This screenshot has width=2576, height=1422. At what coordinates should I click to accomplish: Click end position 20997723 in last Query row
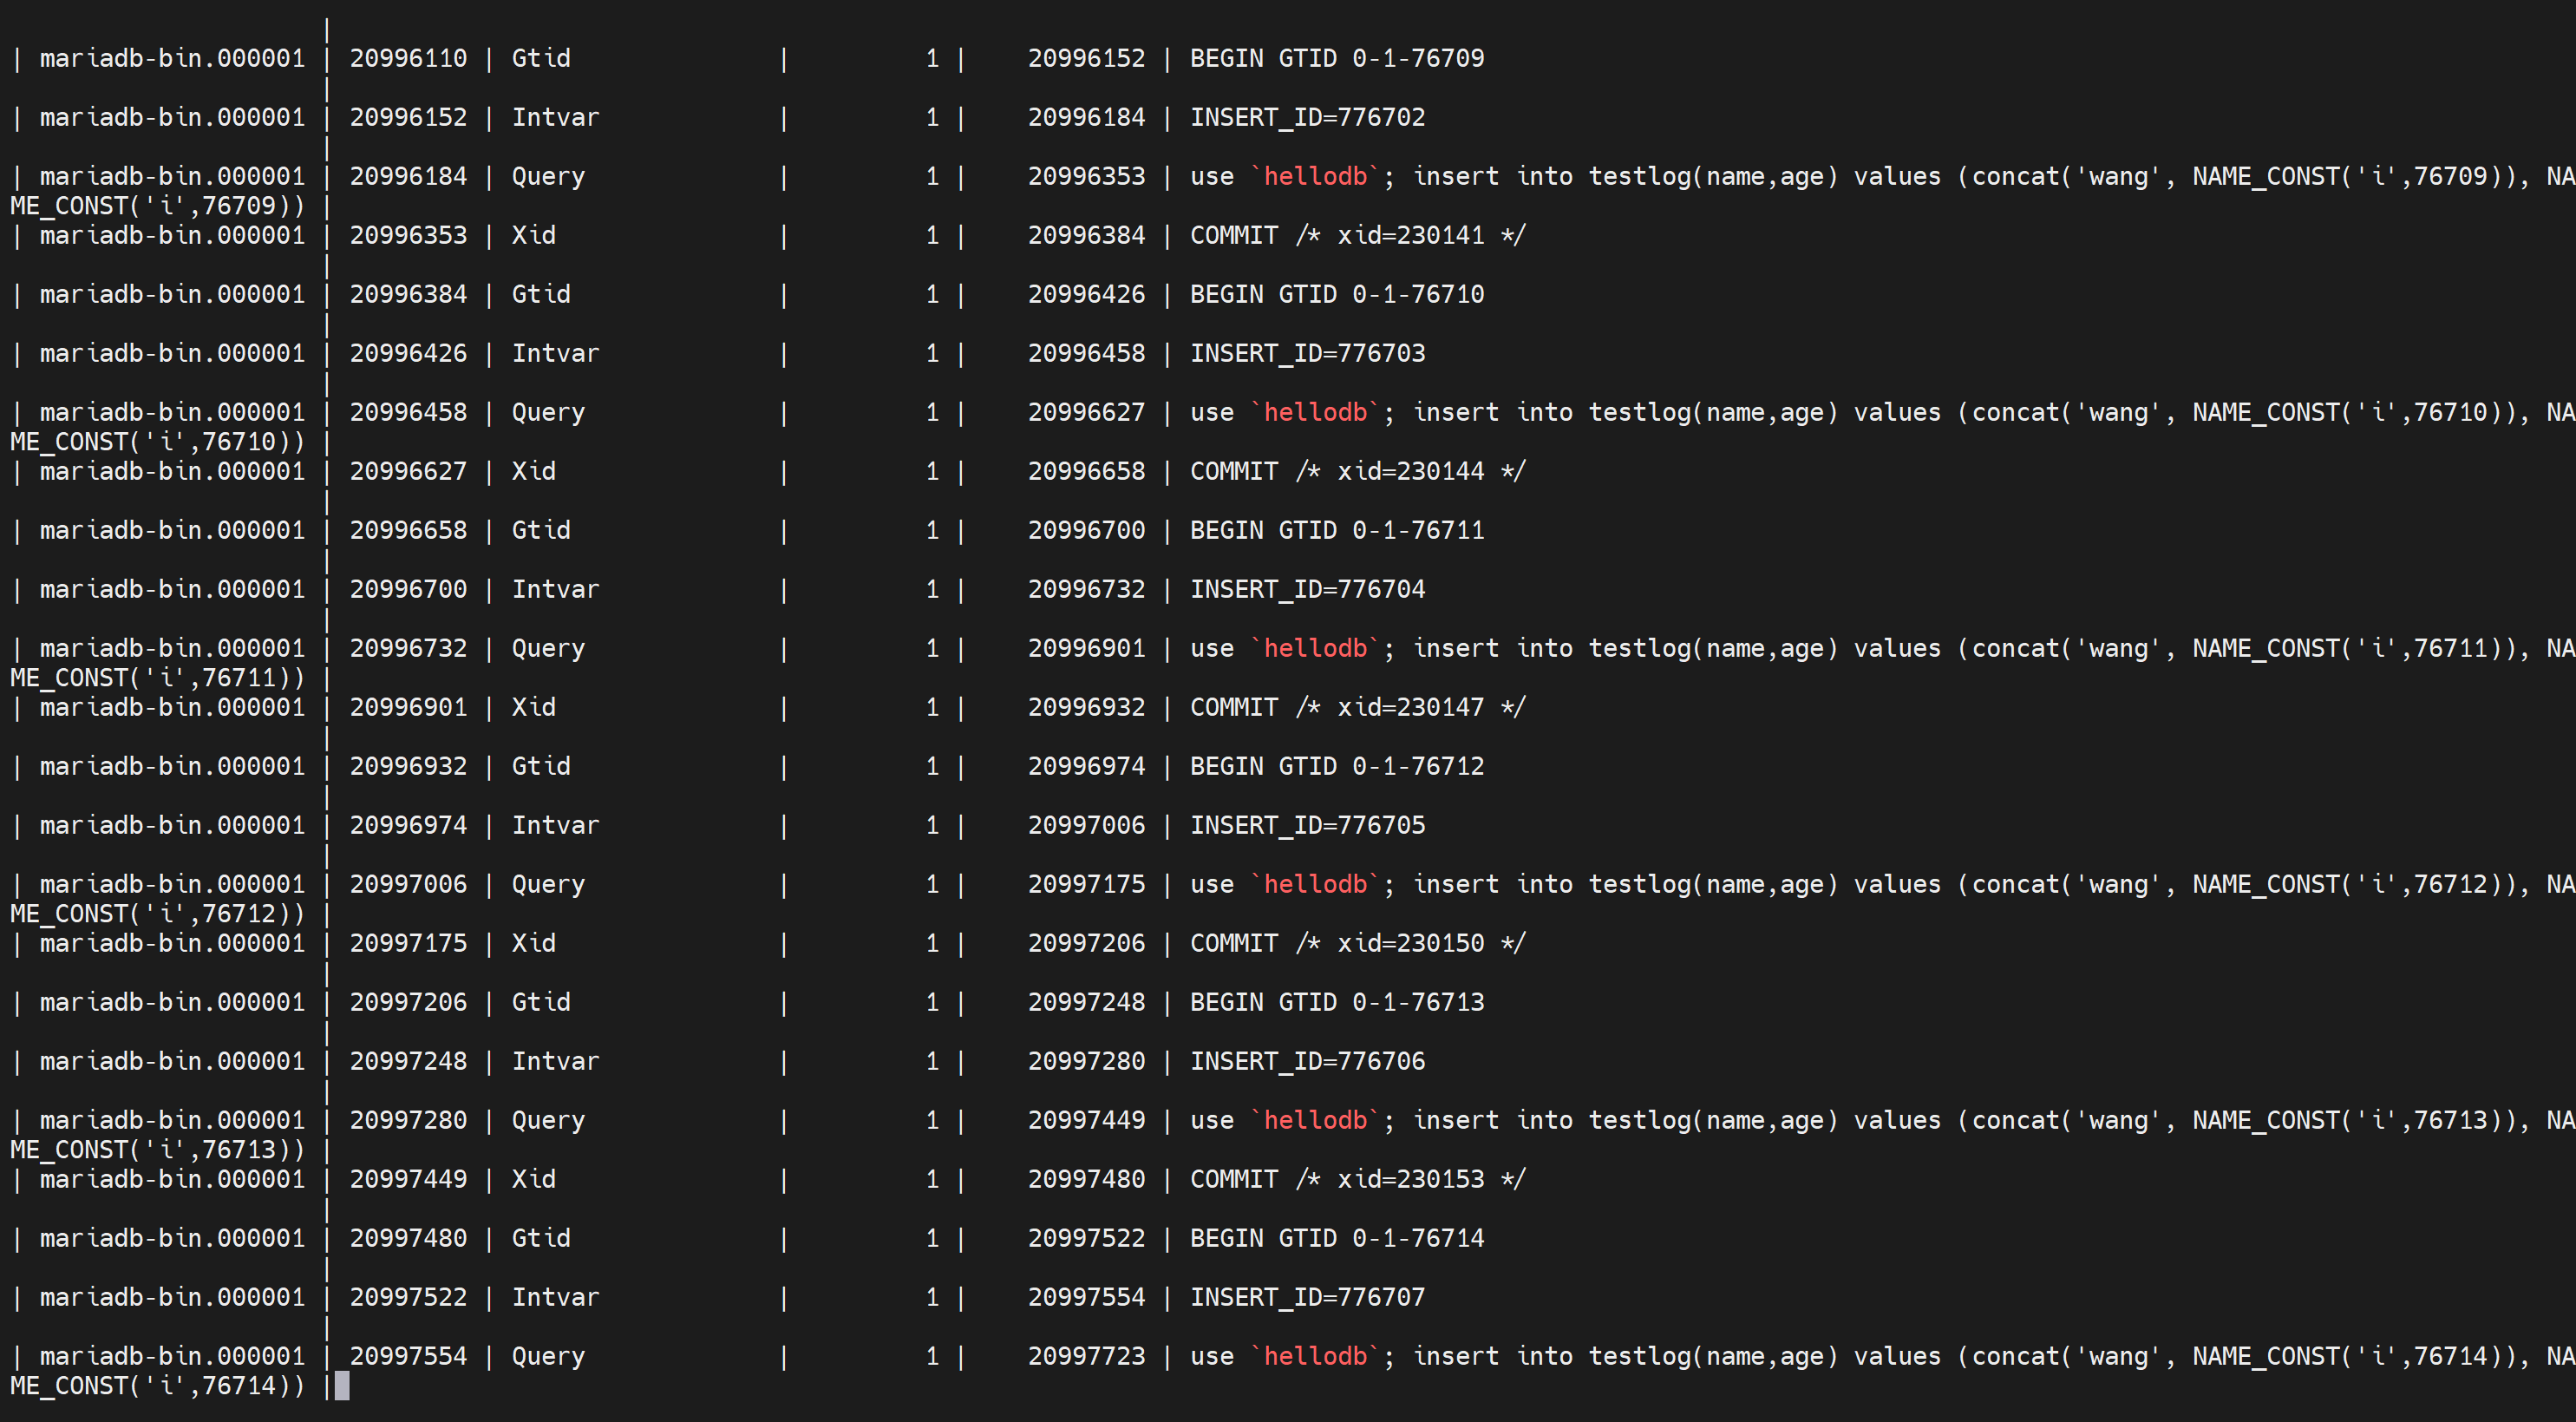pyautogui.click(x=1086, y=1356)
